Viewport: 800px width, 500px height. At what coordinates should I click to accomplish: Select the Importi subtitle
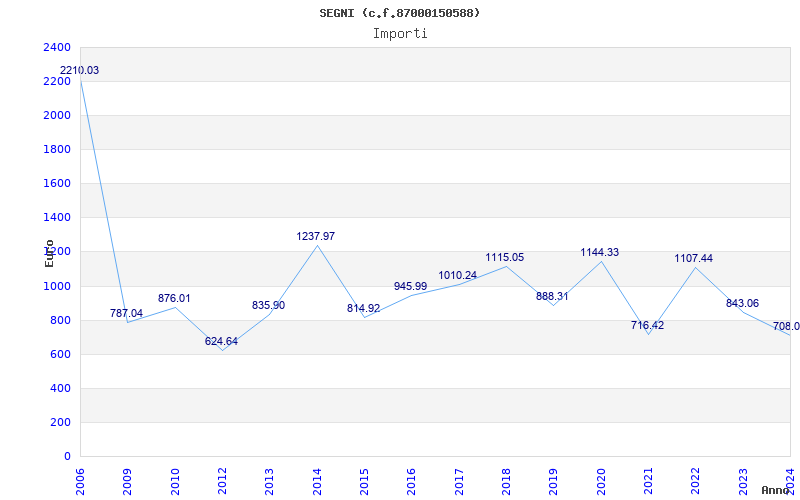400,34
